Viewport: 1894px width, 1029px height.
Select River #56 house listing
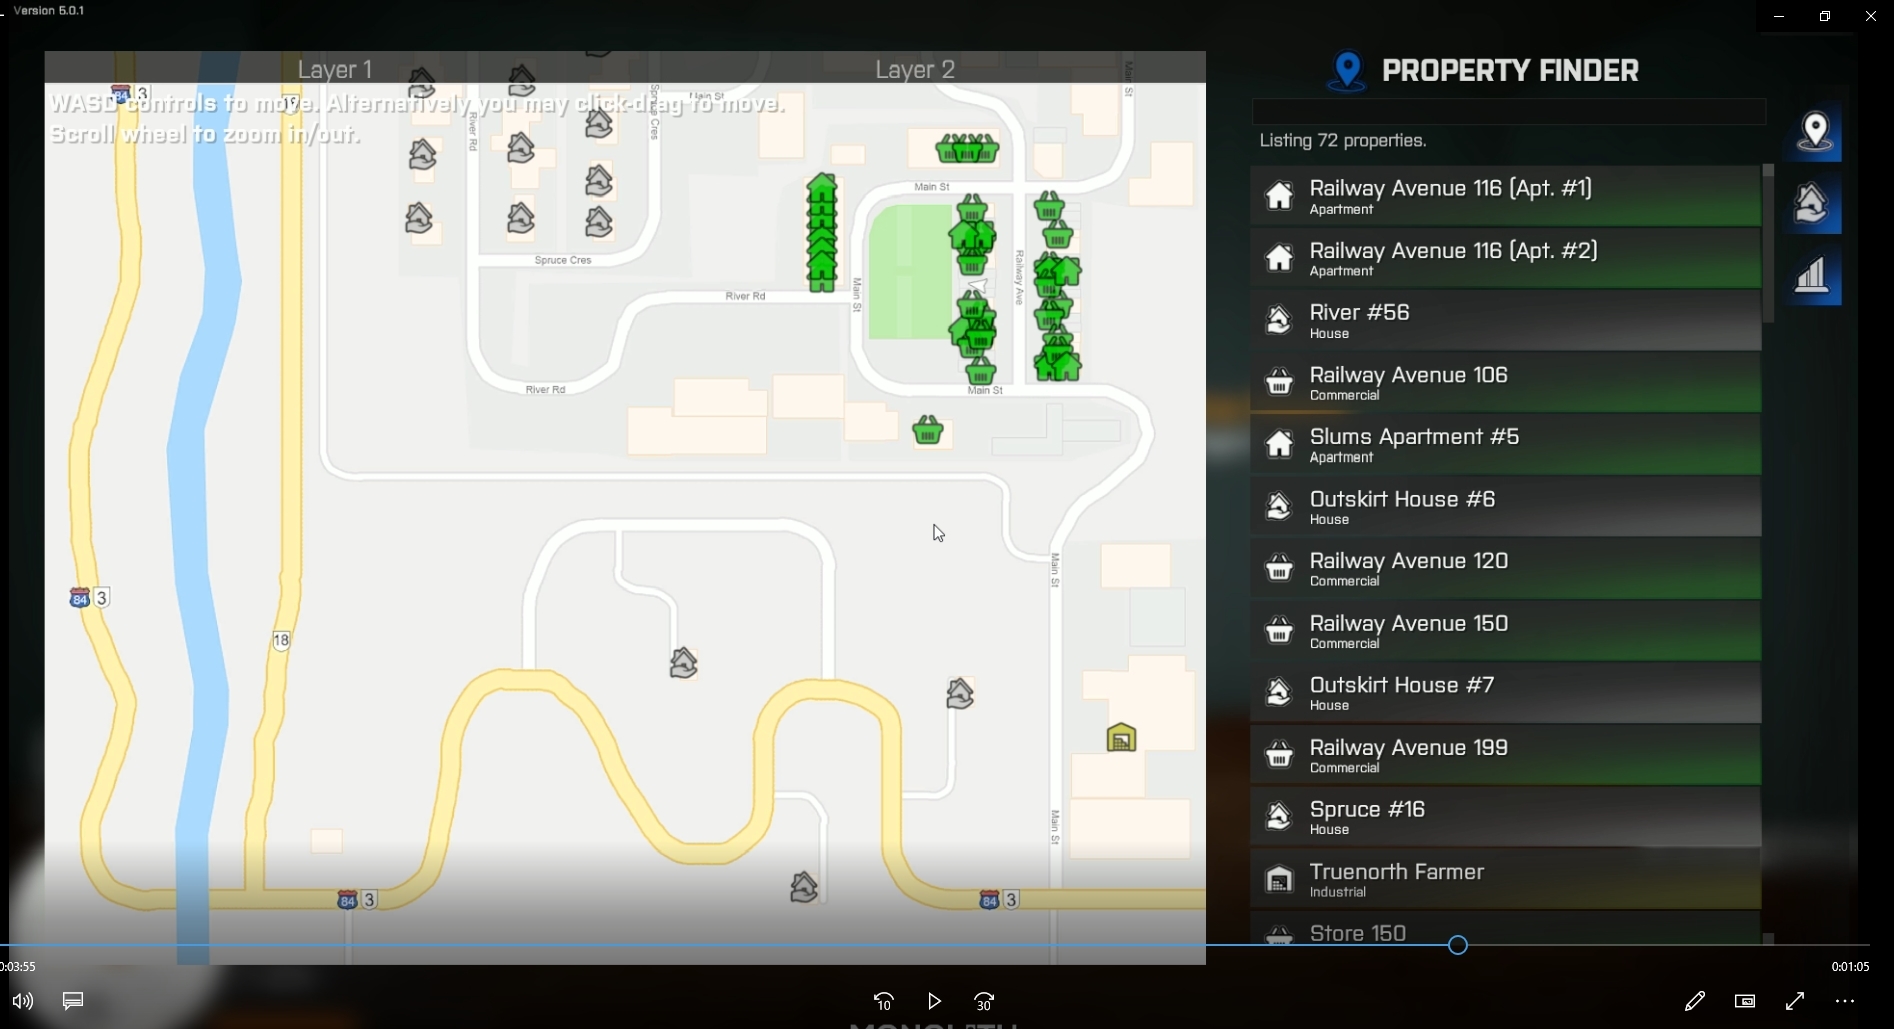pyautogui.click(x=1505, y=320)
